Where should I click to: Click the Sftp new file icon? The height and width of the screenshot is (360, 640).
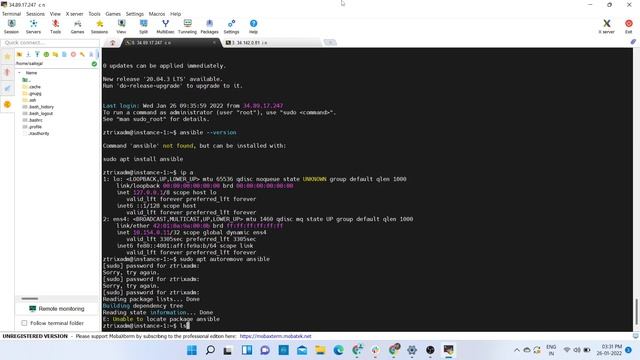[x=64, y=54]
